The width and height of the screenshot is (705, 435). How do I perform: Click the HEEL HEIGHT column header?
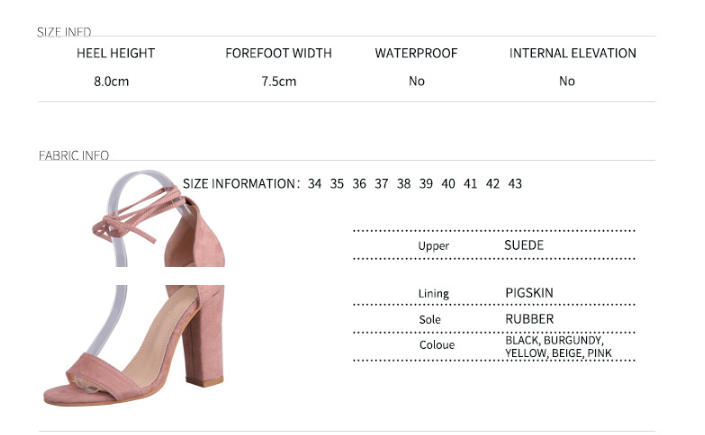pos(116,53)
